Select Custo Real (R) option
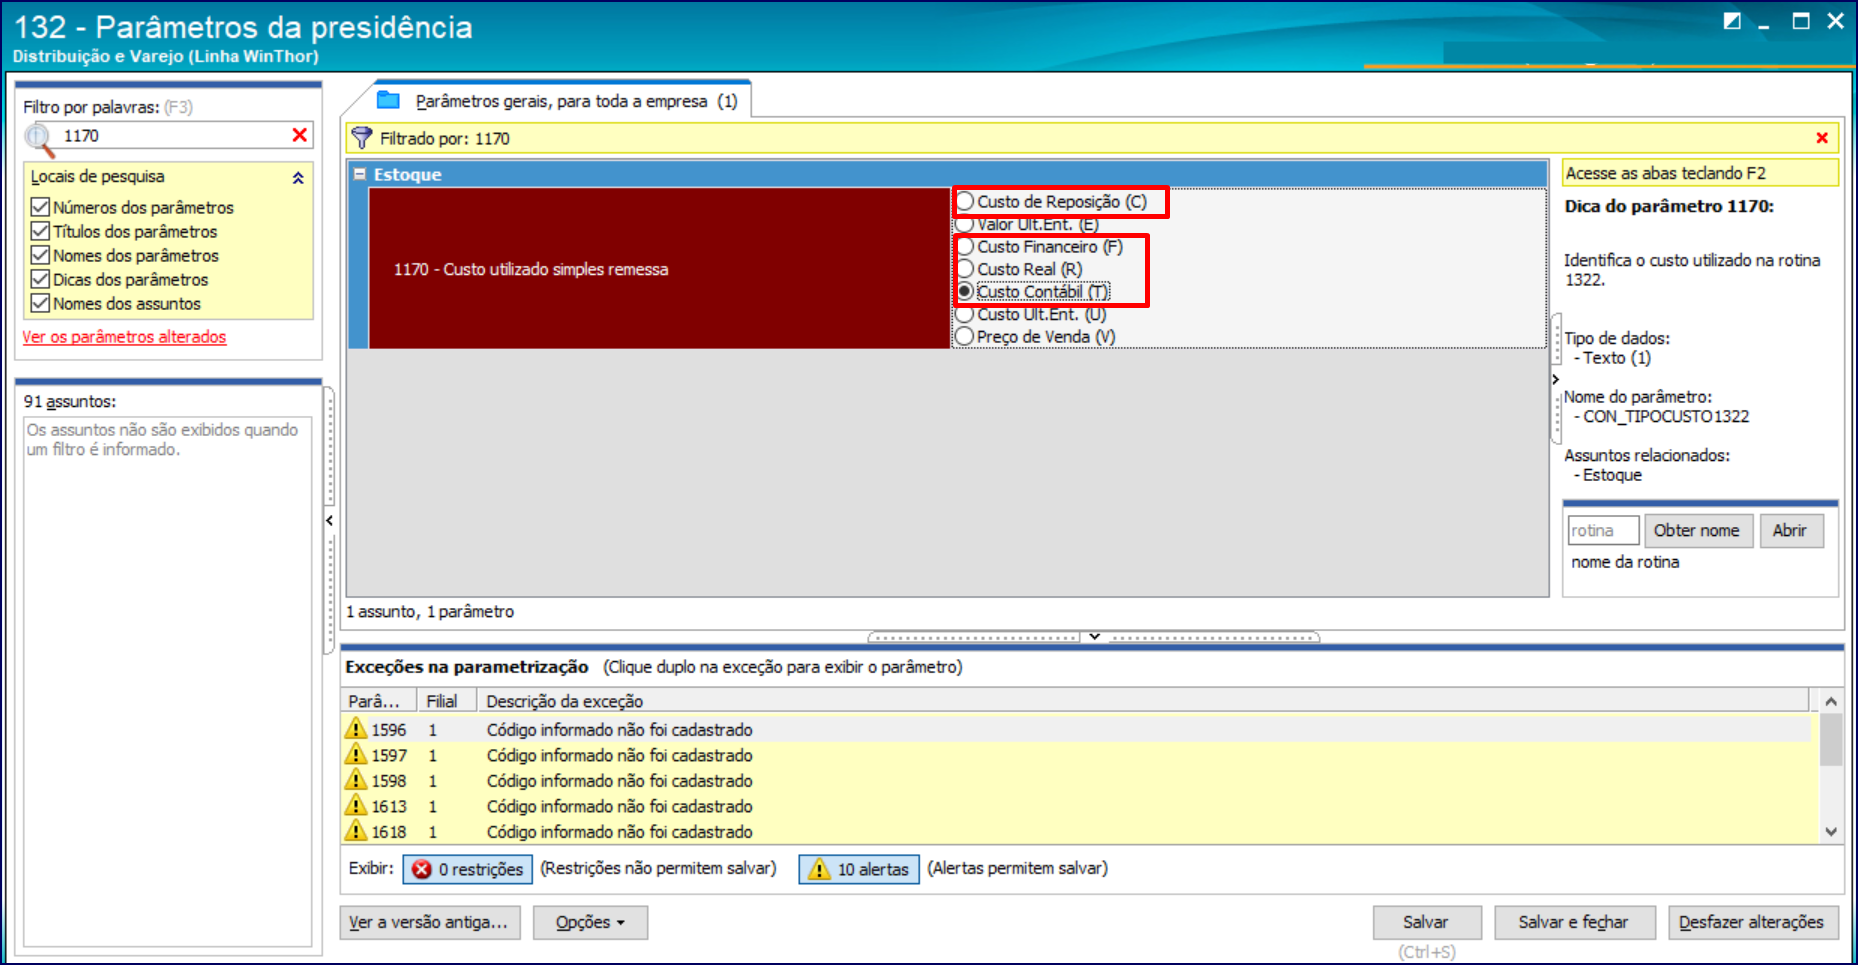This screenshot has height=965, width=1858. click(965, 269)
